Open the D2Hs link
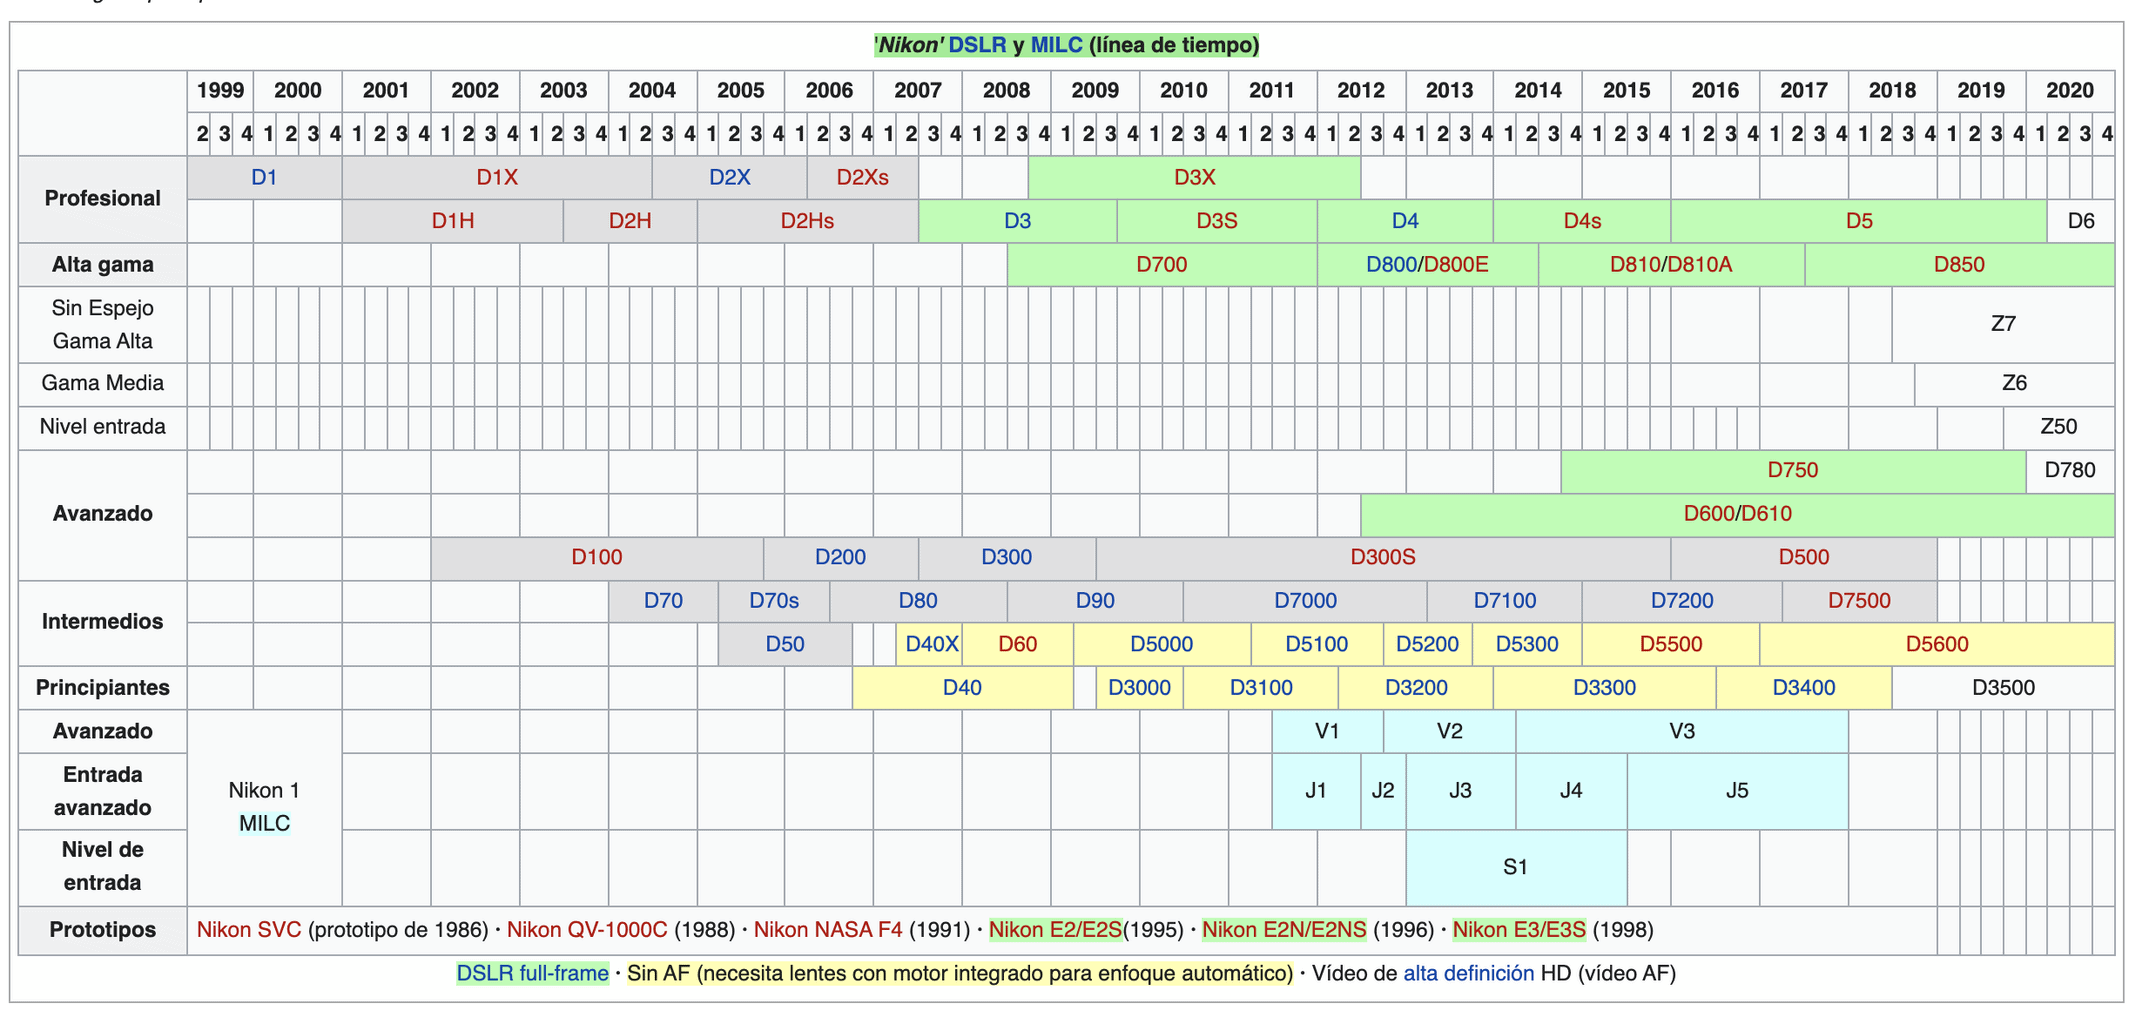The height and width of the screenshot is (1024, 2149). click(x=807, y=221)
